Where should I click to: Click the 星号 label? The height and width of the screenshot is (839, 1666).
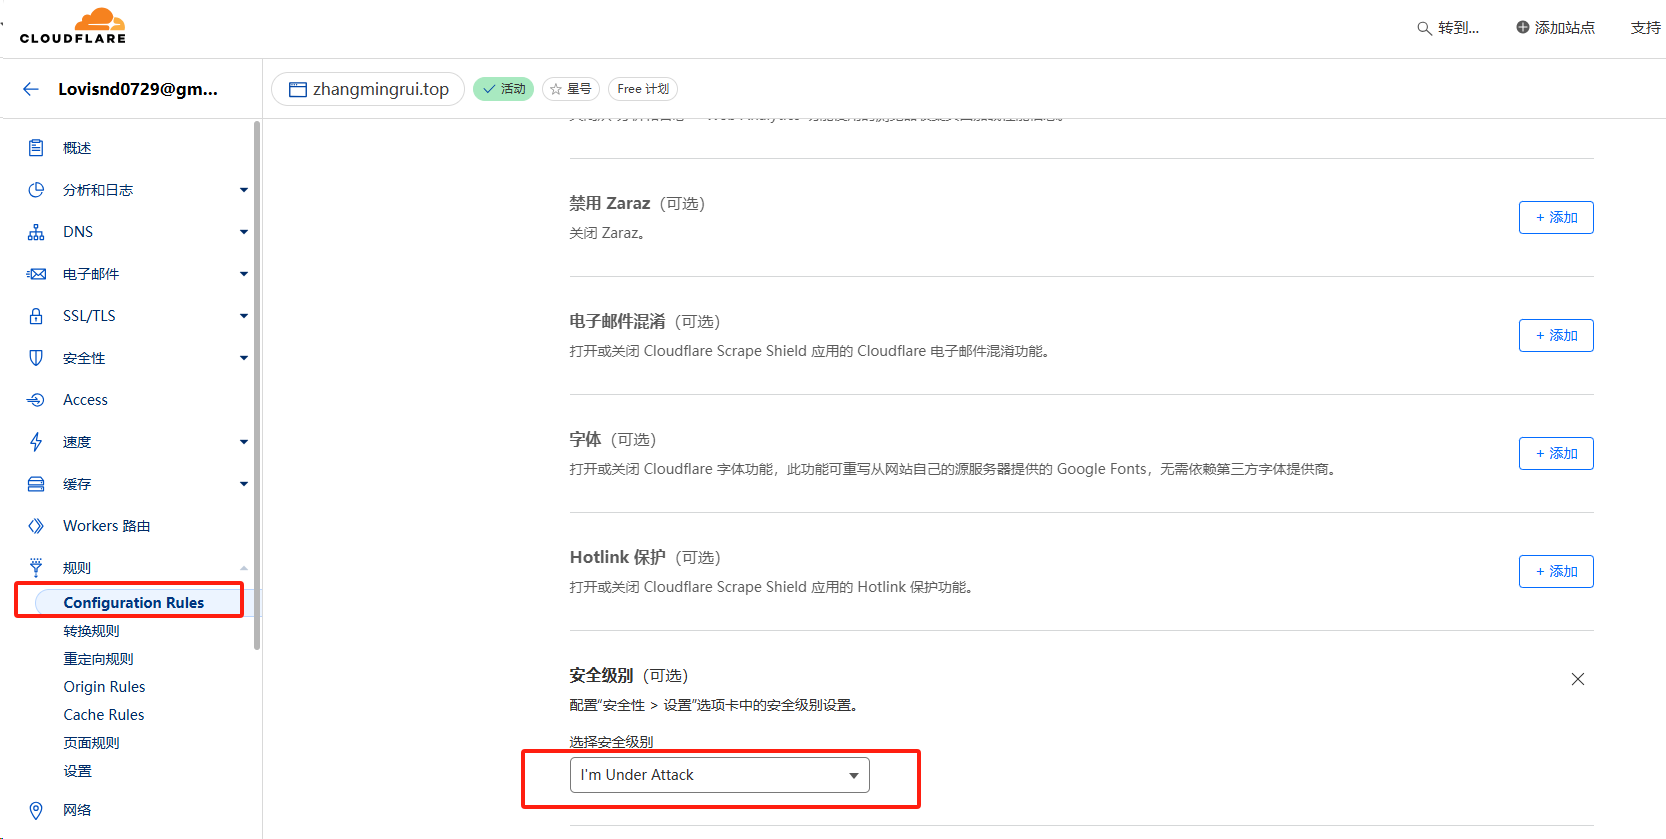(x=579, y=89)
